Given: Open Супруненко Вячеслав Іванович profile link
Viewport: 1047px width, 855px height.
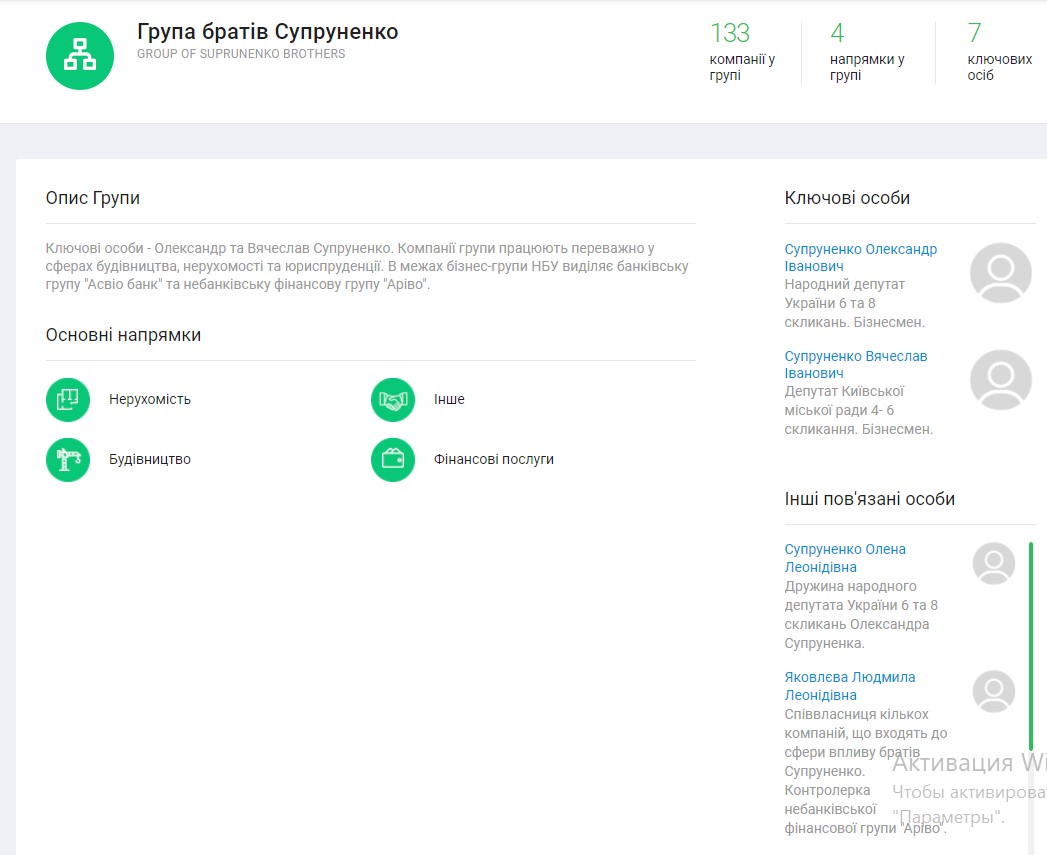Looking at the screenshot, I should coord(855,364).
